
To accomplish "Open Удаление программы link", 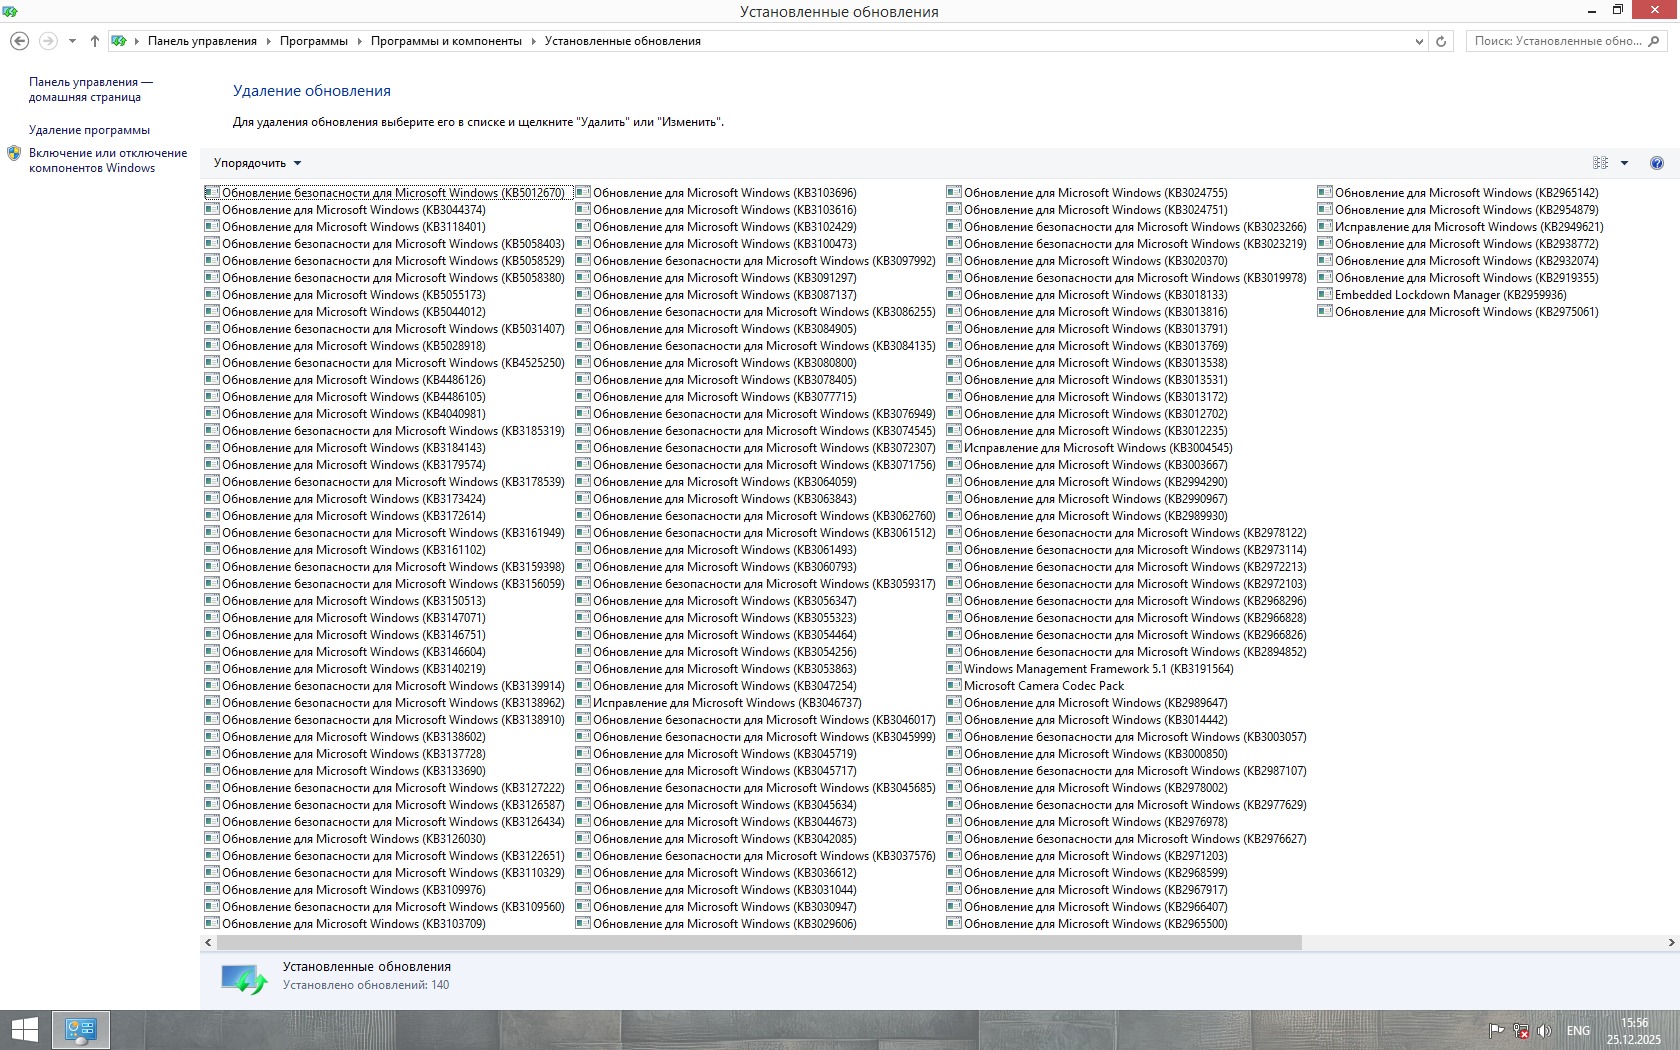I will (89, 130).
